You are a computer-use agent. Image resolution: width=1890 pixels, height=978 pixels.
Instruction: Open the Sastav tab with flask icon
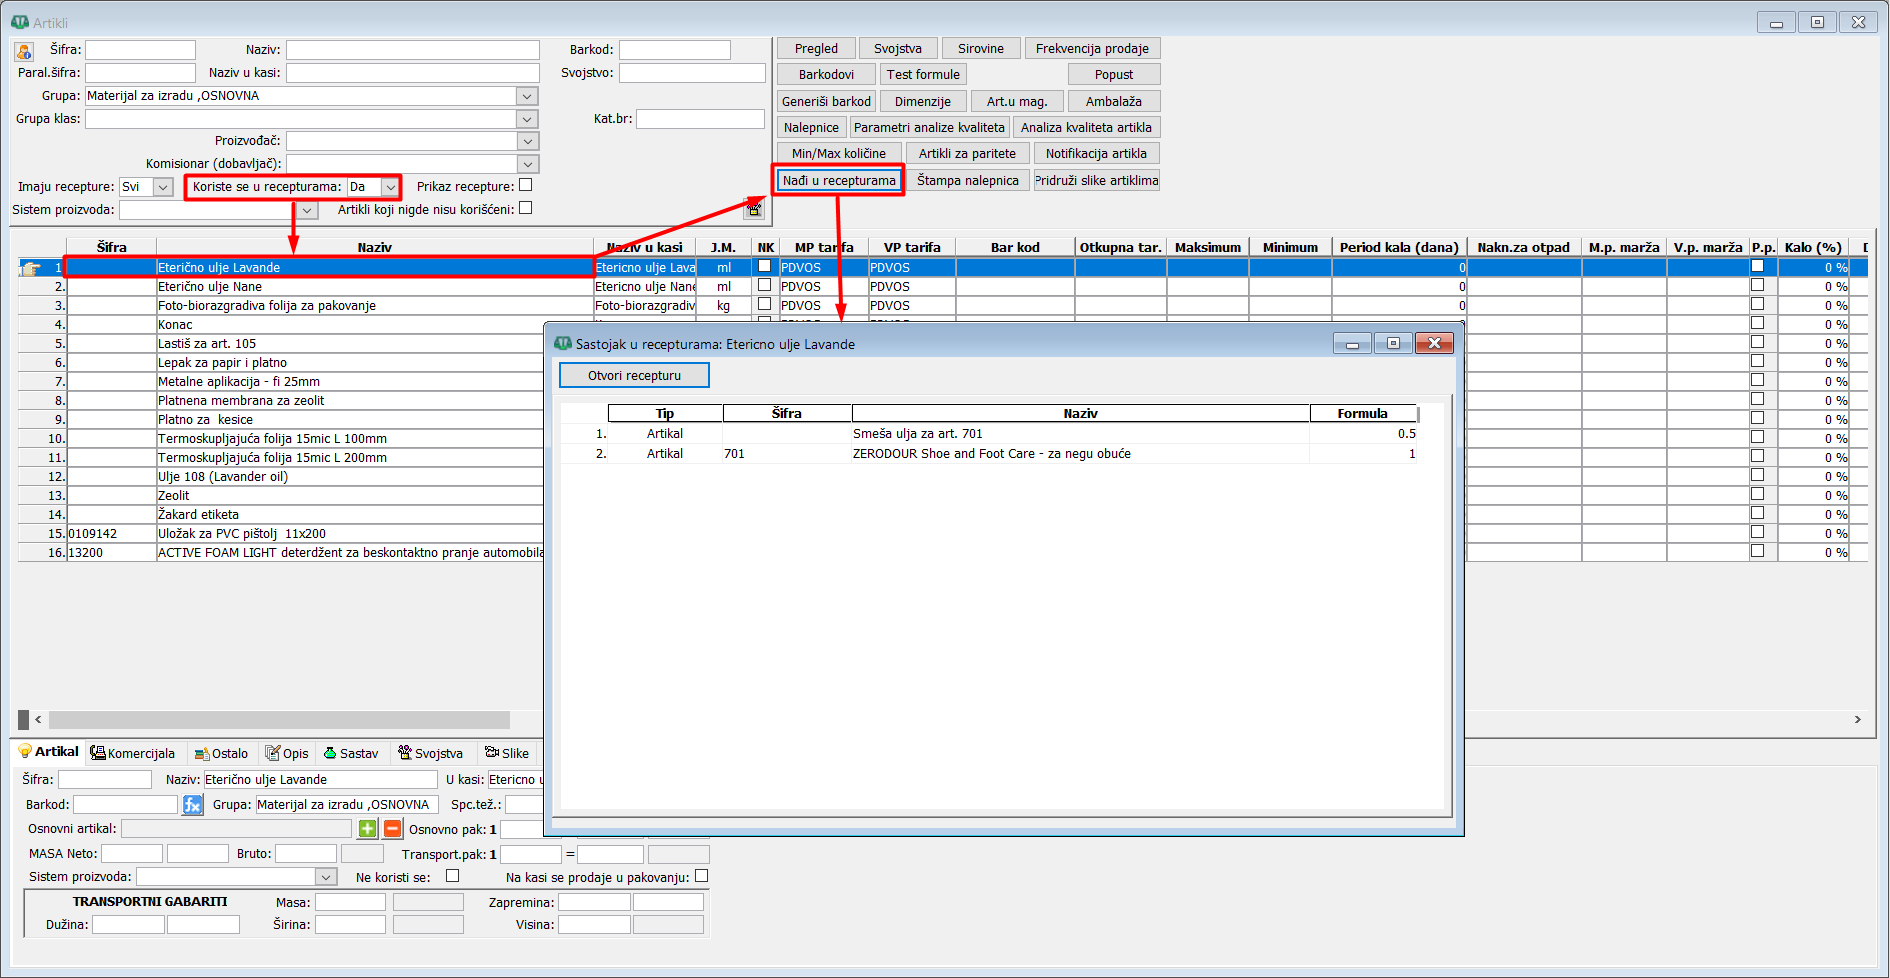pos(351,753)
